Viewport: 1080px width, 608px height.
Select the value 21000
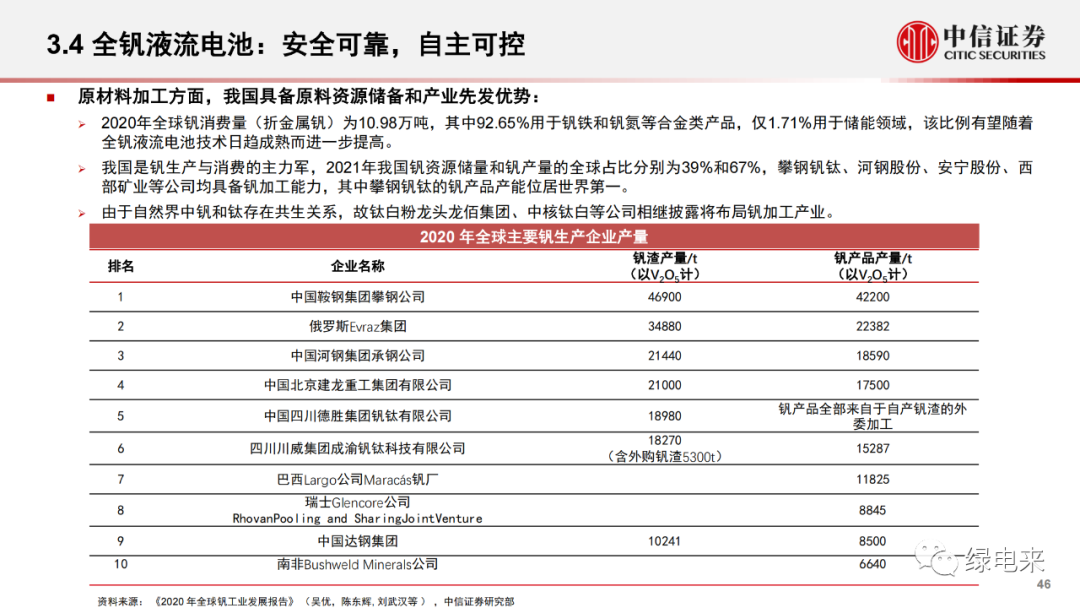point(665,386)
